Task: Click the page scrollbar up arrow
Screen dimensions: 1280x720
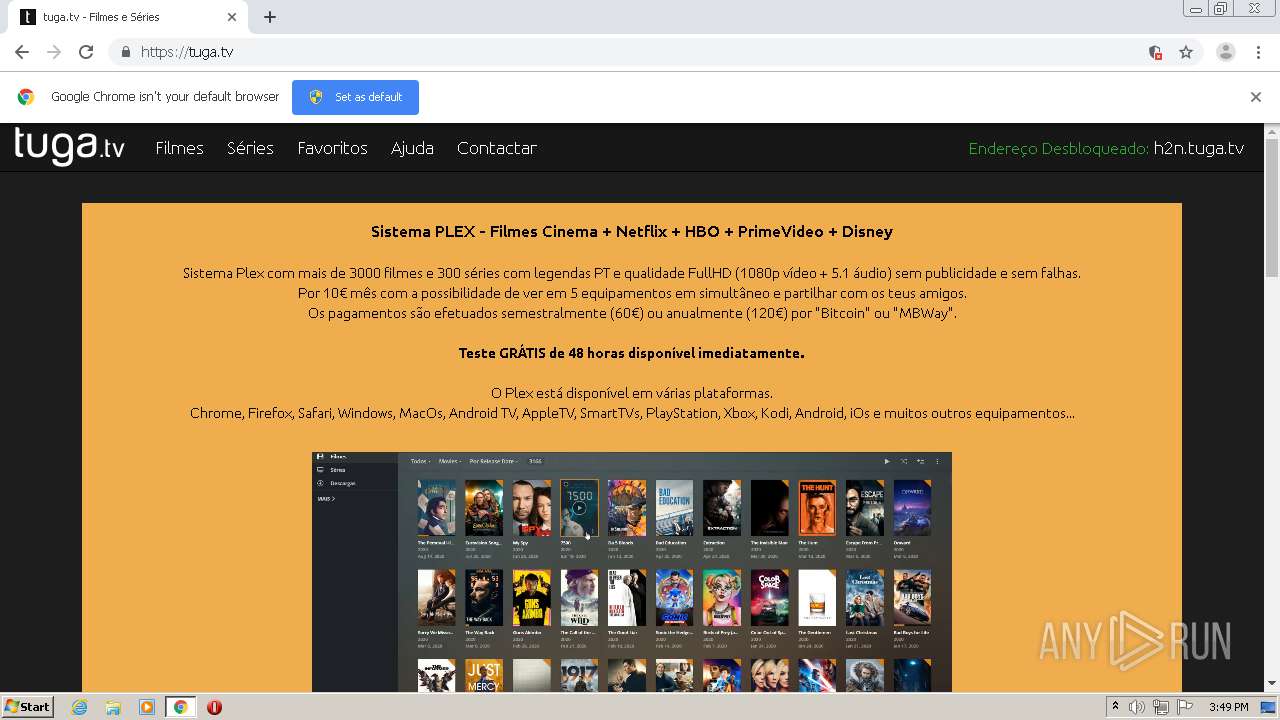Action: pos(1272,131)
